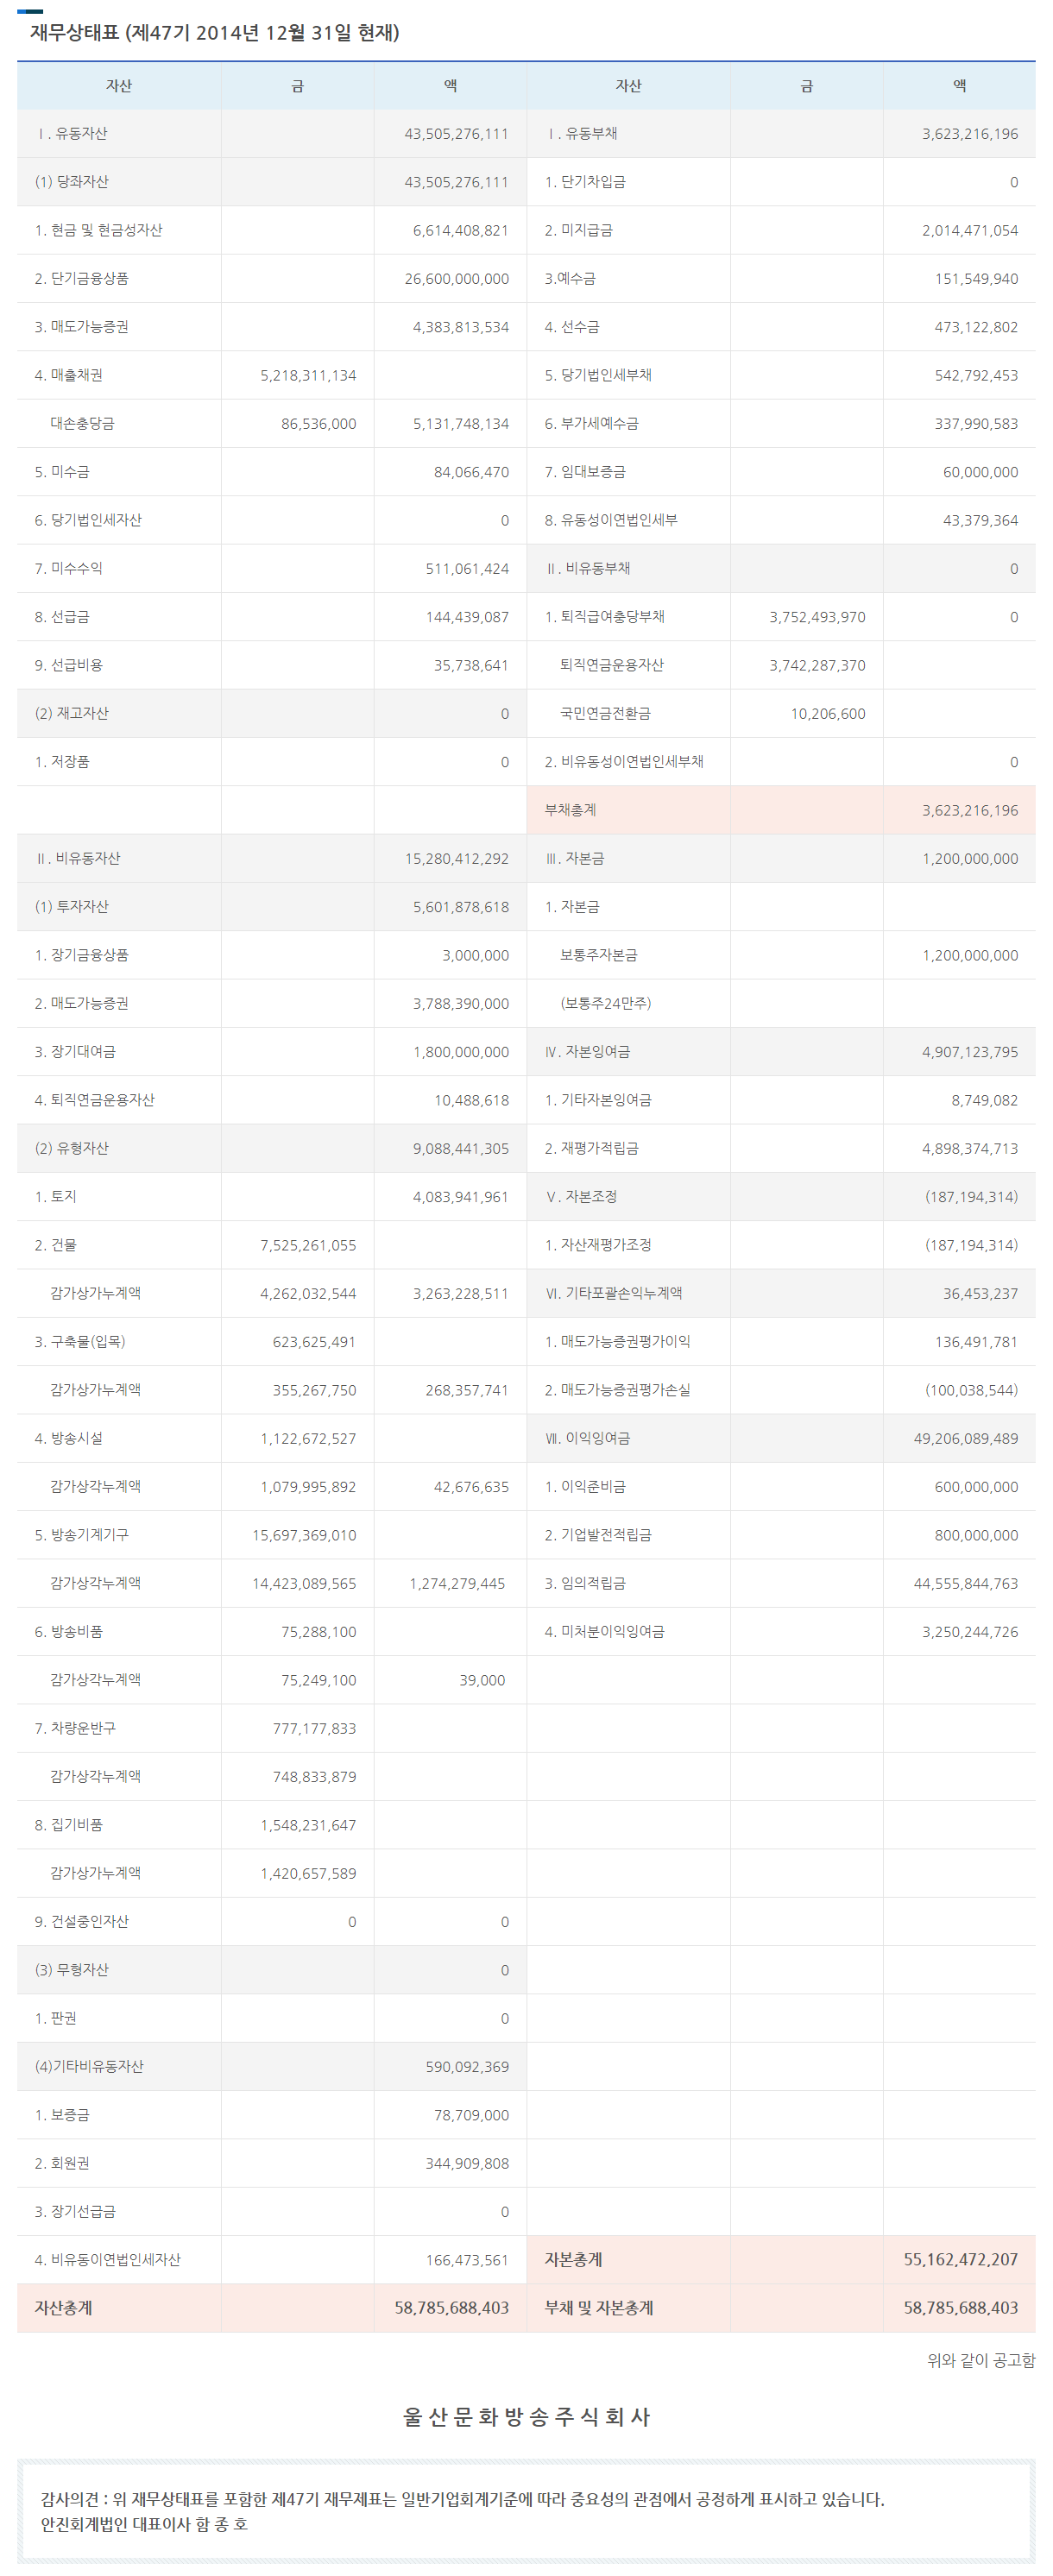Select the Ⅰ. 유동자산 row label
Image resolution: width=1053 pixels, height=2576 pixels.
72,133
